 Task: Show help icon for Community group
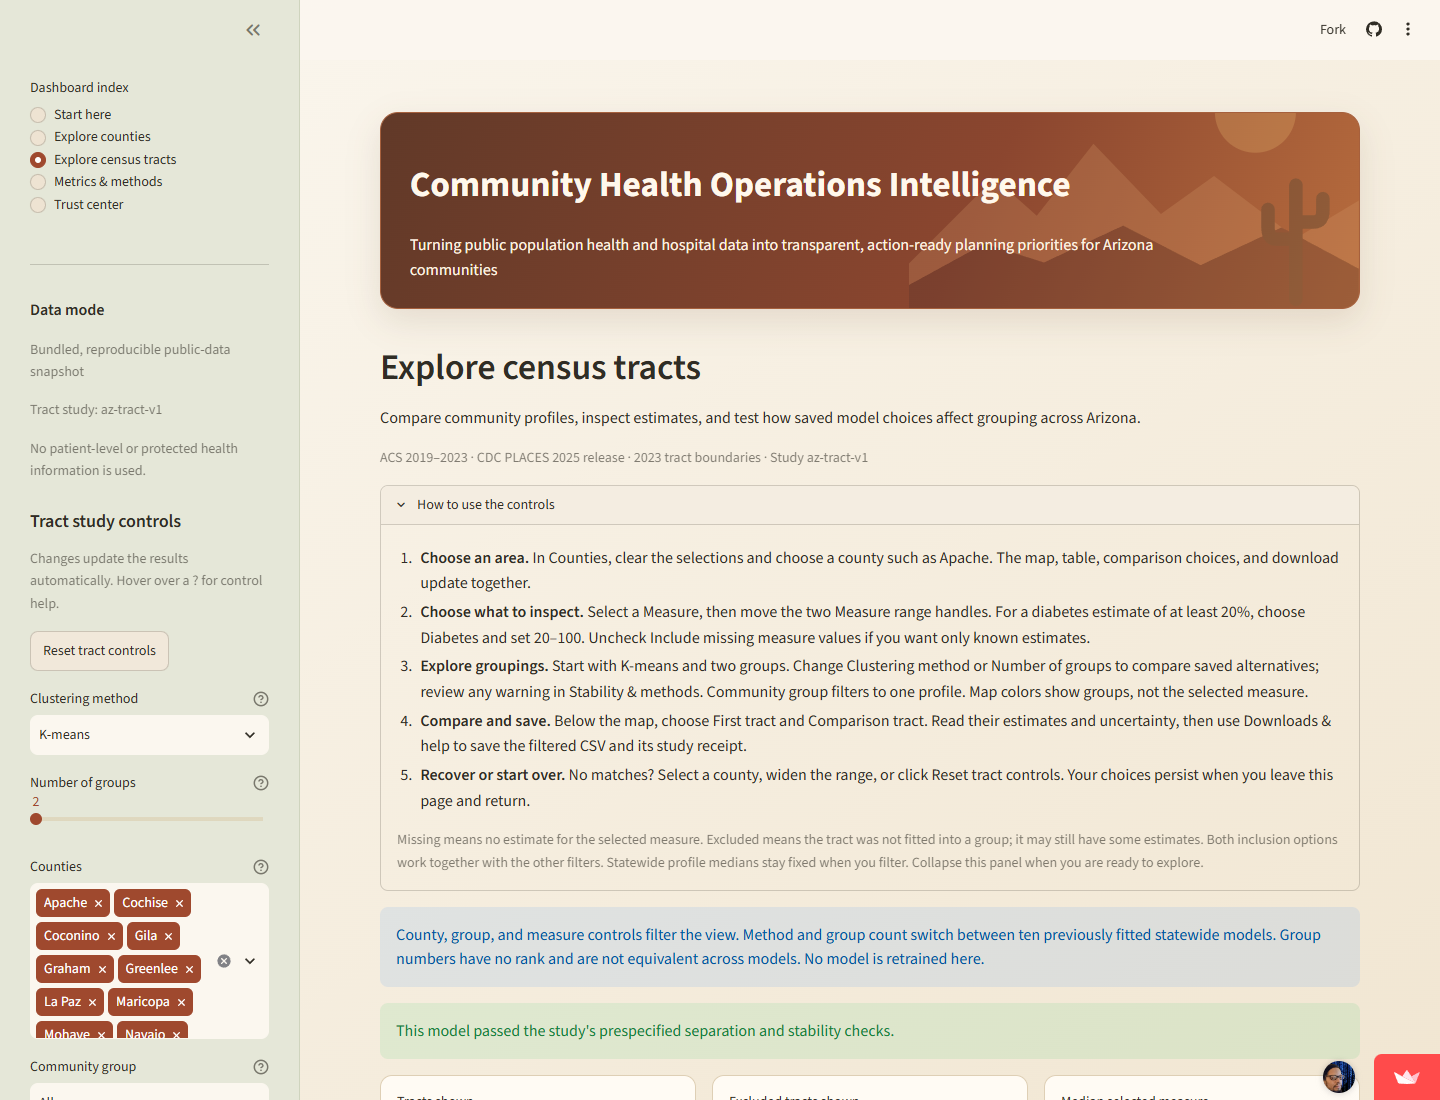pos(261,1067)
